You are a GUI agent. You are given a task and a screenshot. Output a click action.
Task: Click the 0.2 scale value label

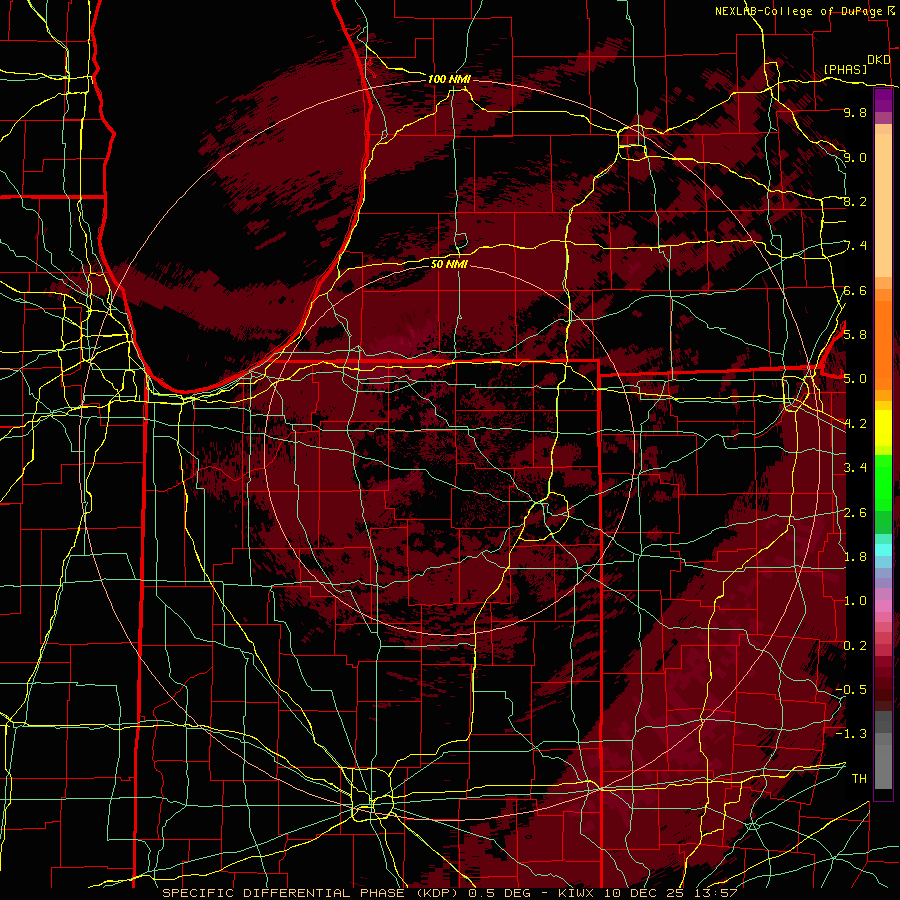(x=855, y=645)
